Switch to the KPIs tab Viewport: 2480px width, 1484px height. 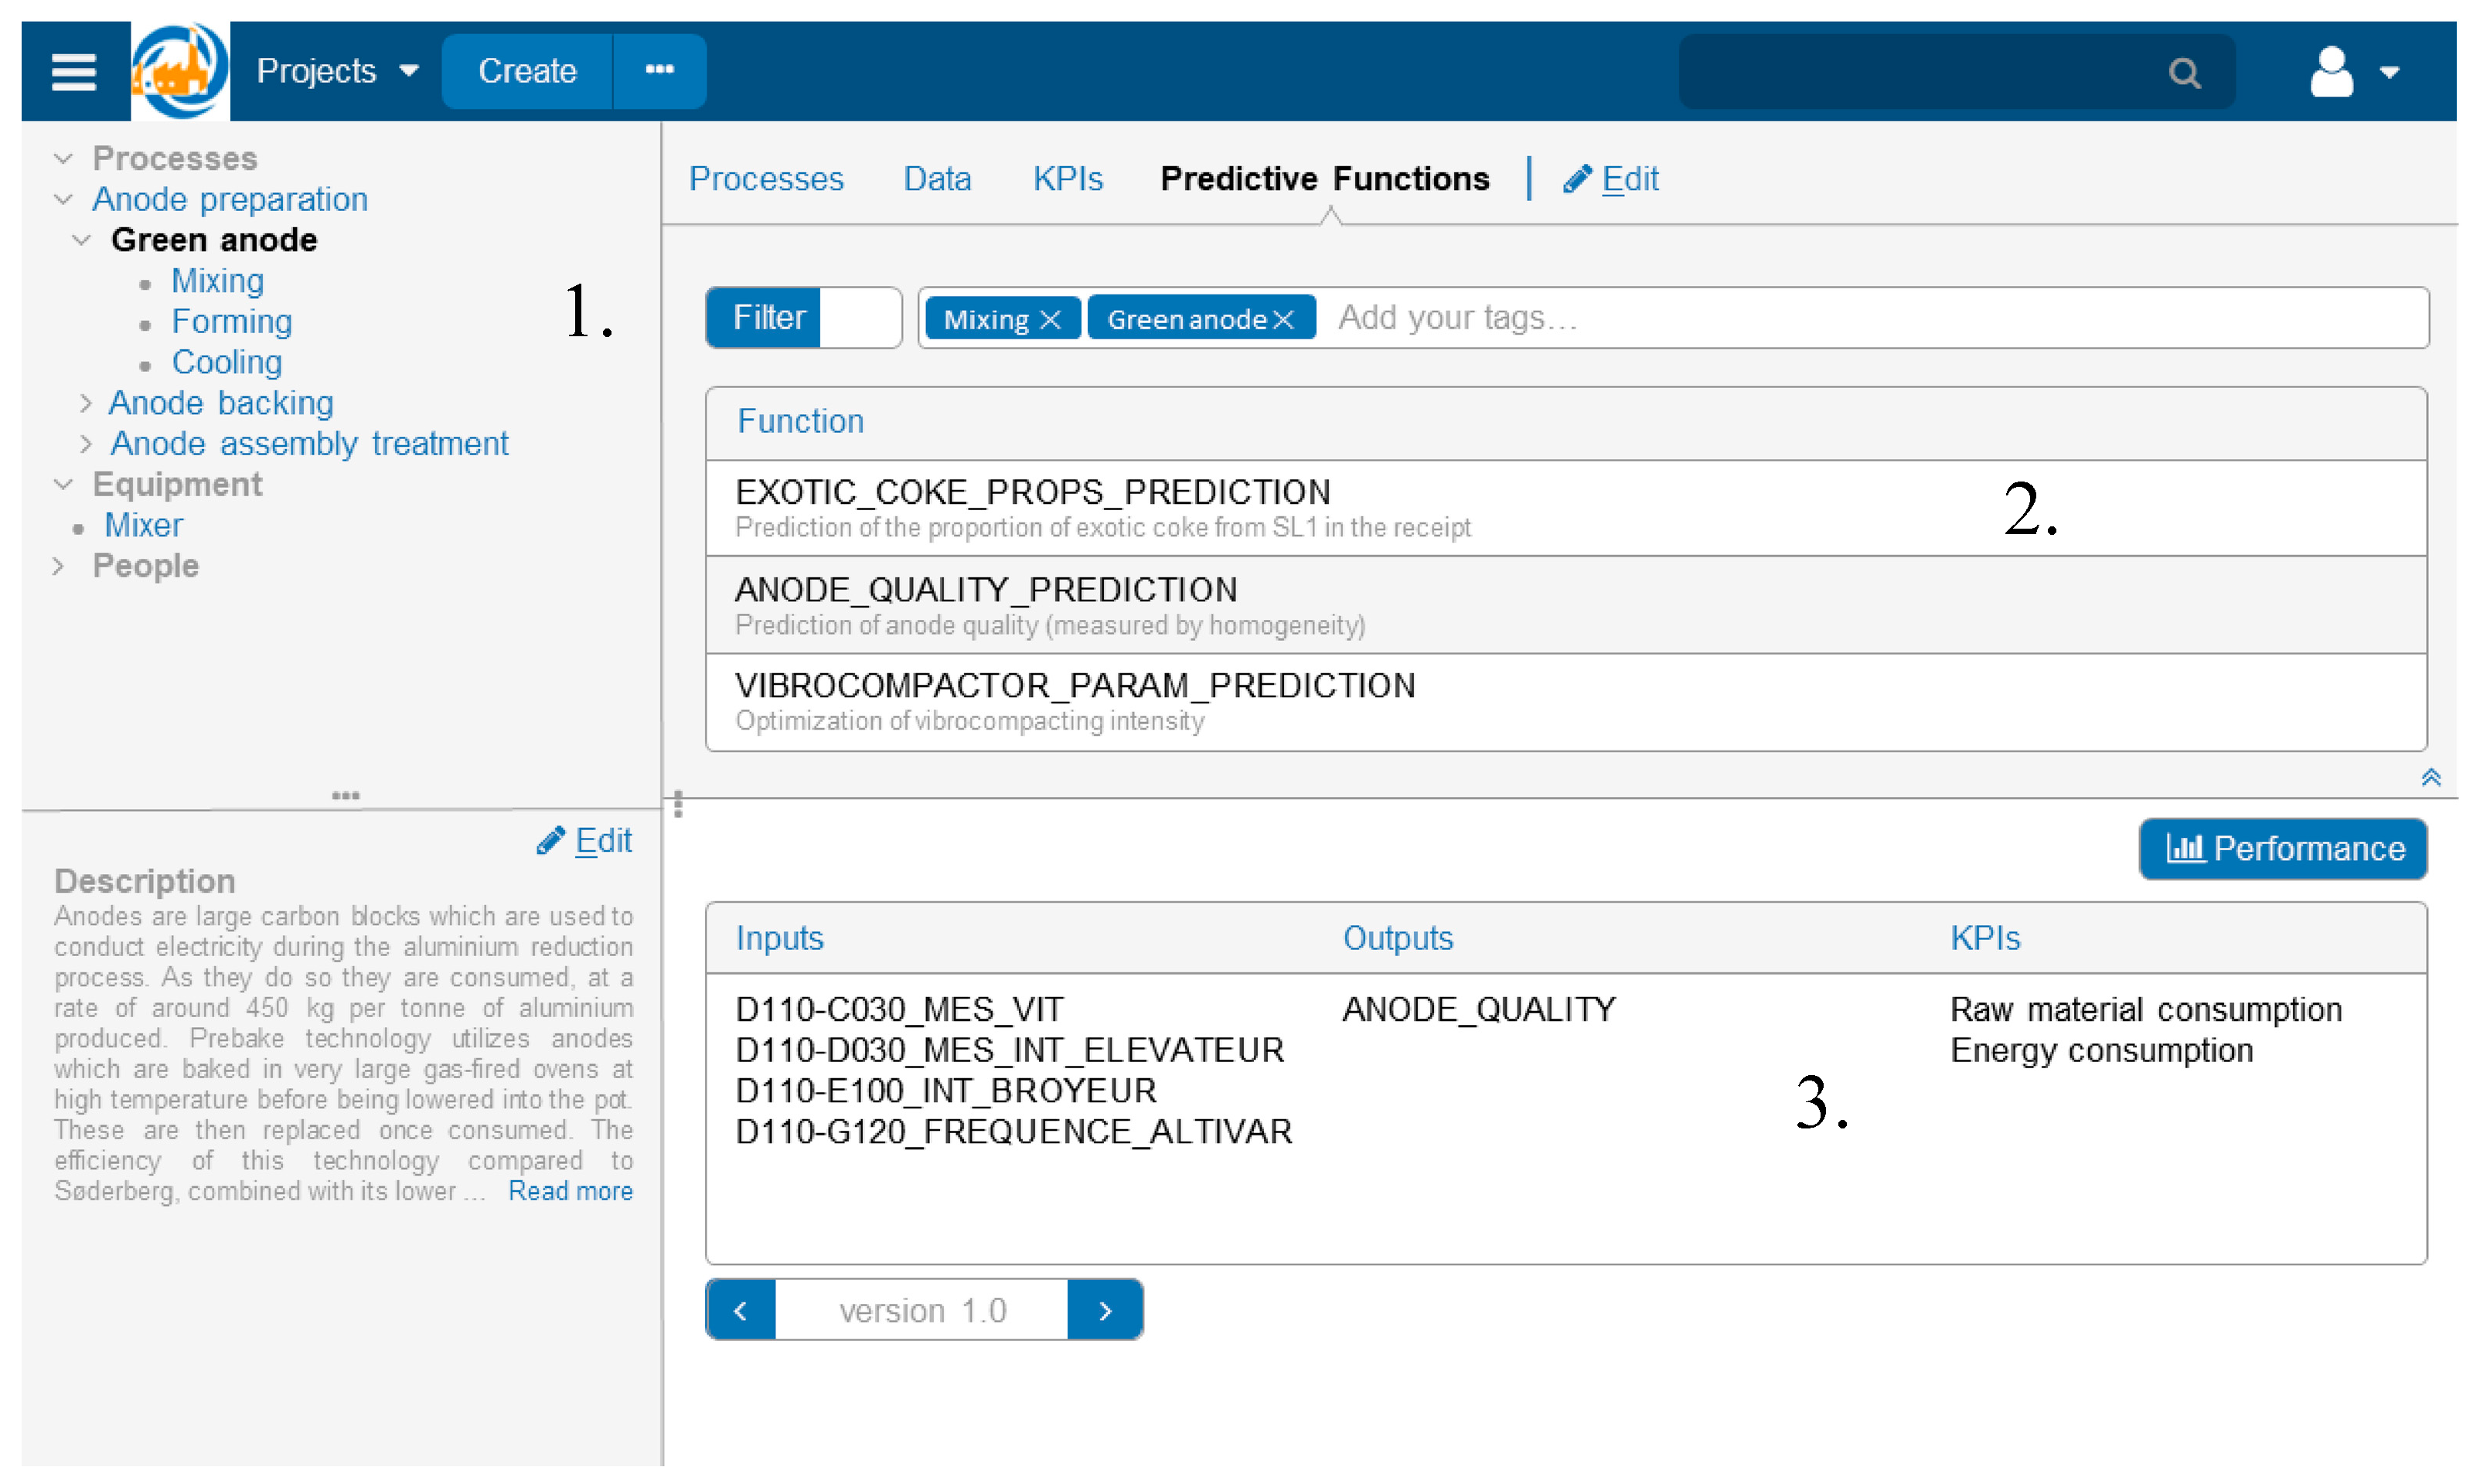tap(1067, 178)
